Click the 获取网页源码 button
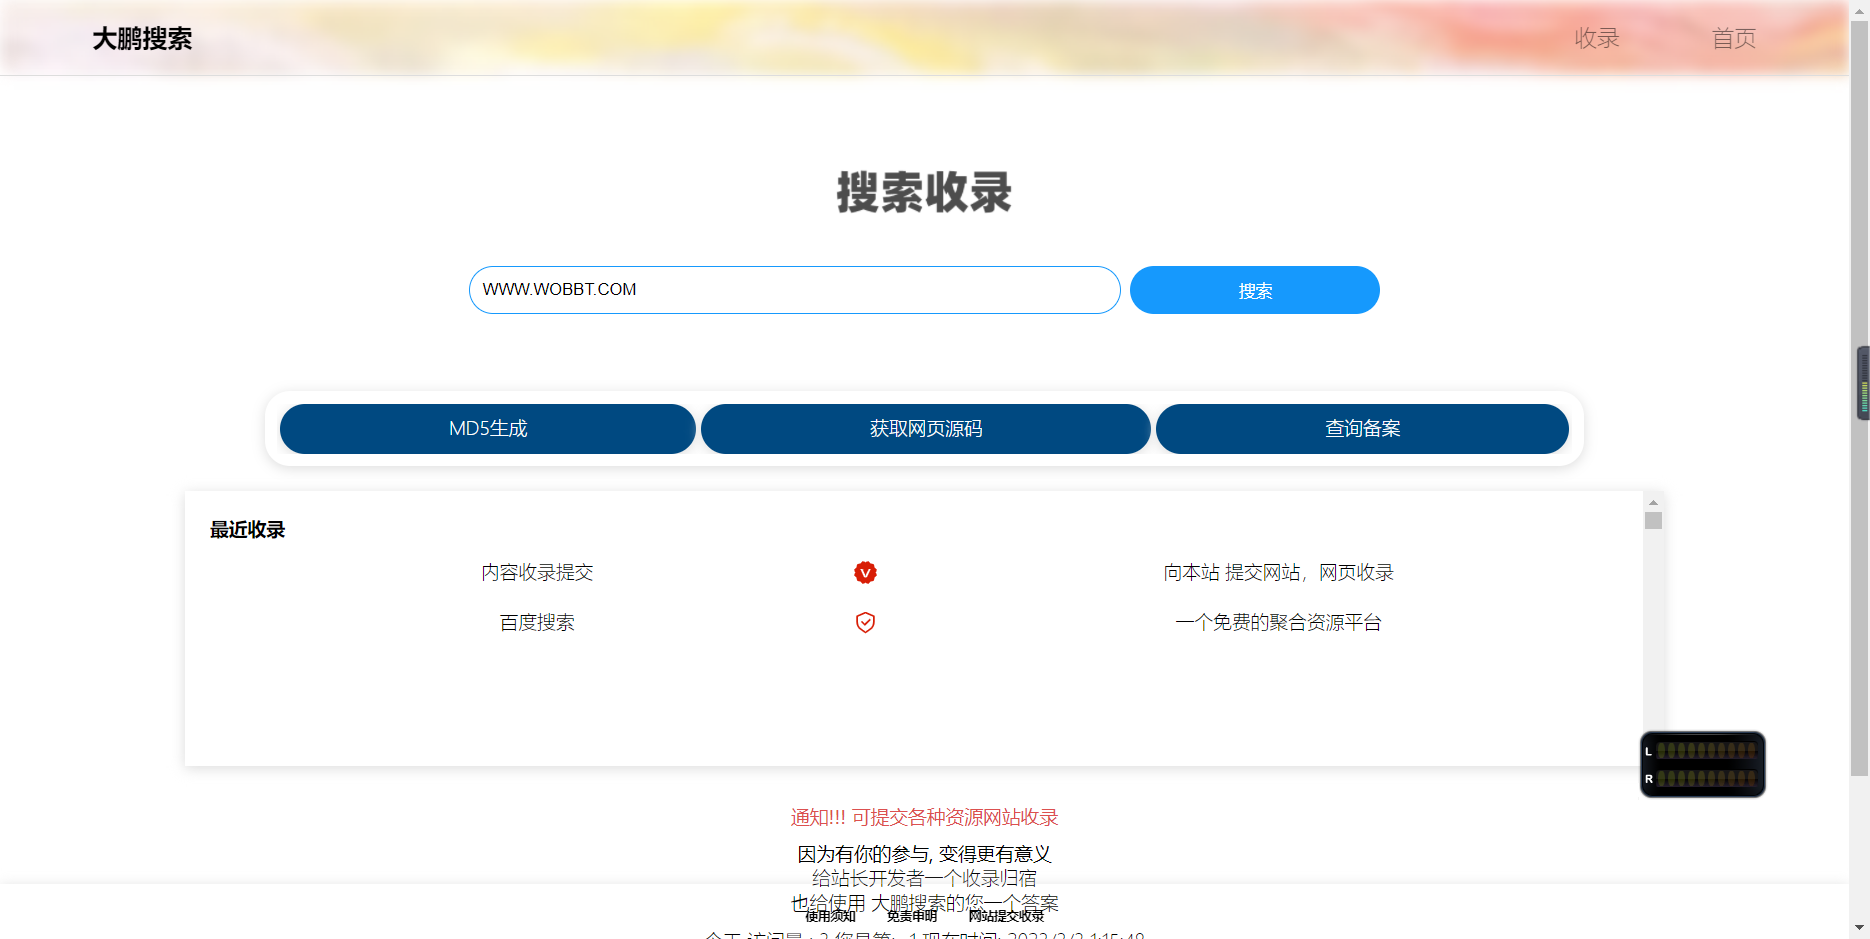Screen dimensions: 1870x939 point(925,428)
